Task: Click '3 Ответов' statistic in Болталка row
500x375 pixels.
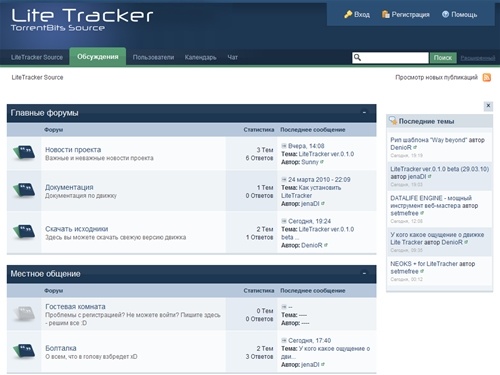Action: (259, 357)
